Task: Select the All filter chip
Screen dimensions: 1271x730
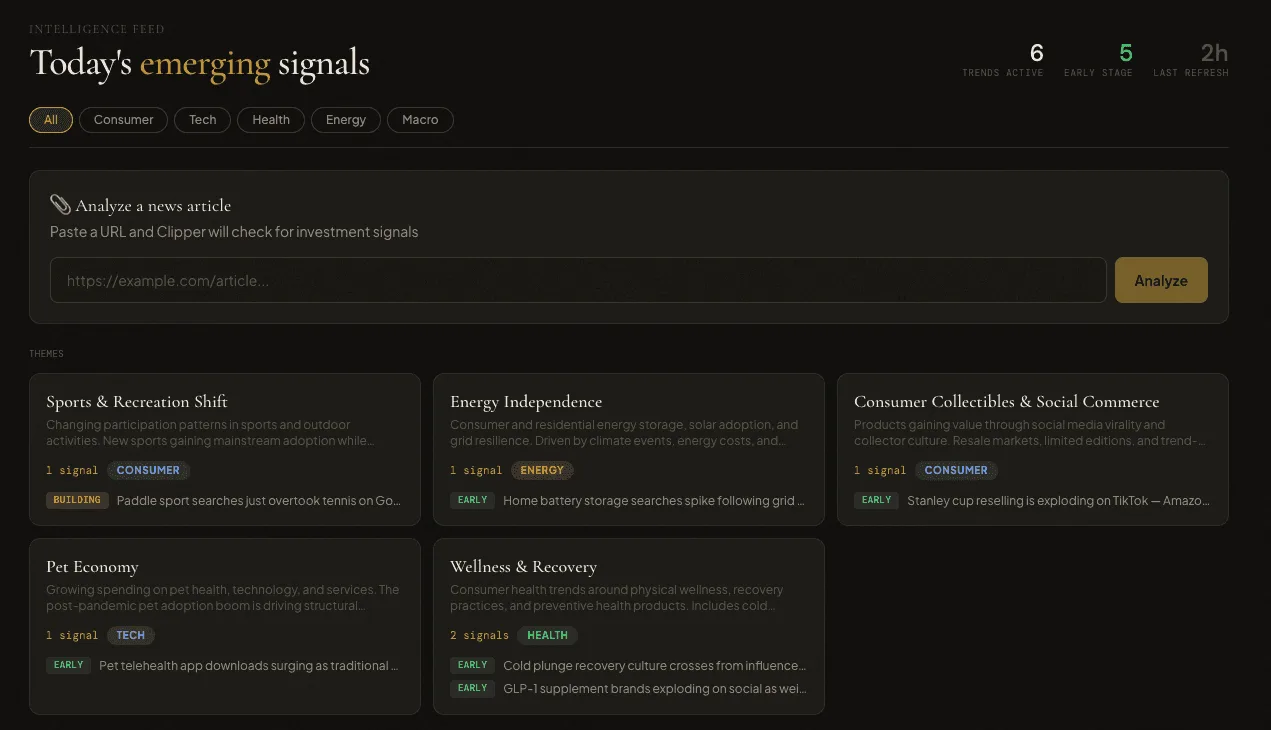Action: click(51, 120)
